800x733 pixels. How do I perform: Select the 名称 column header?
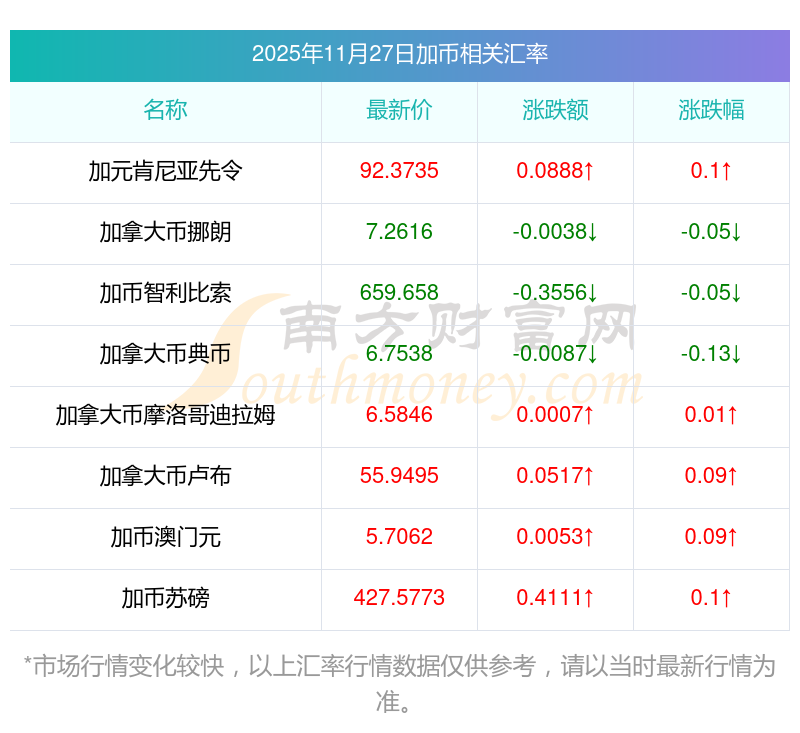[x=165, y=110]
